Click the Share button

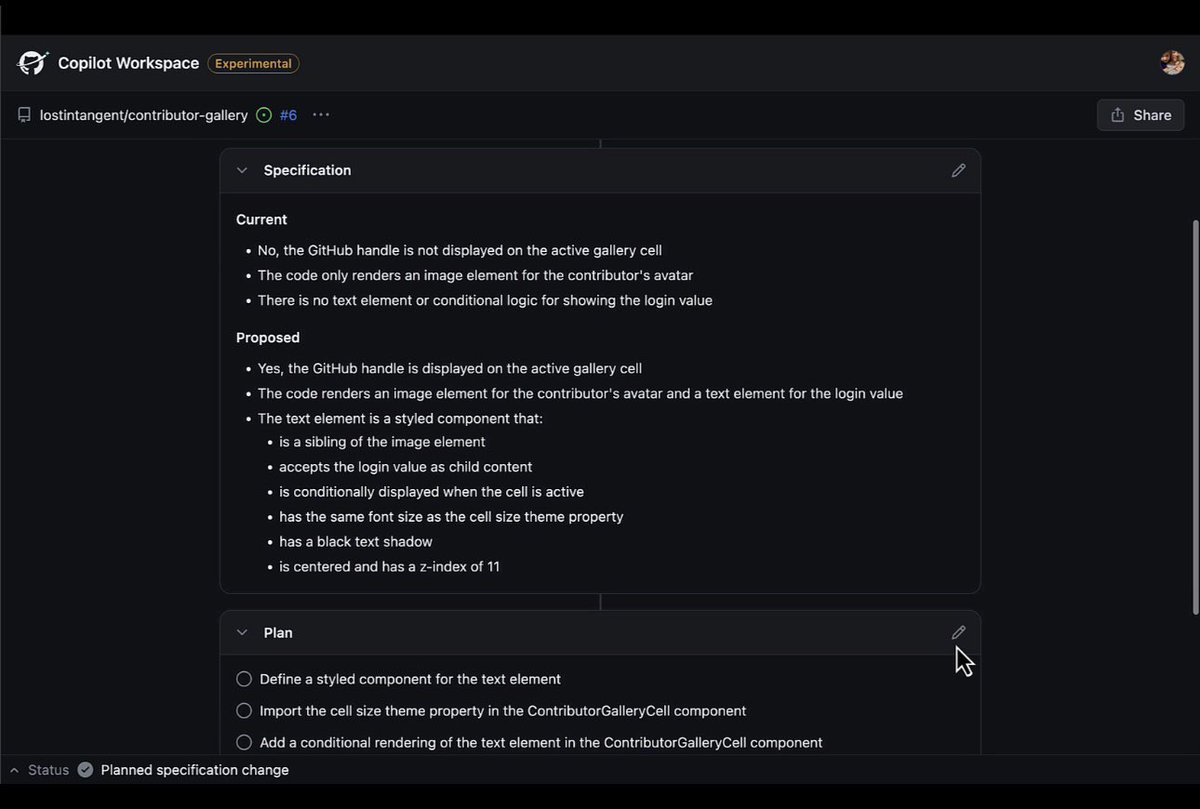pos(1141,115)
